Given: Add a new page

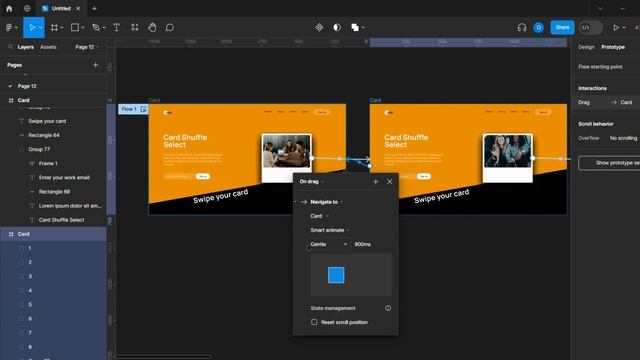Looking at the screenshot, I should point(96,64).
